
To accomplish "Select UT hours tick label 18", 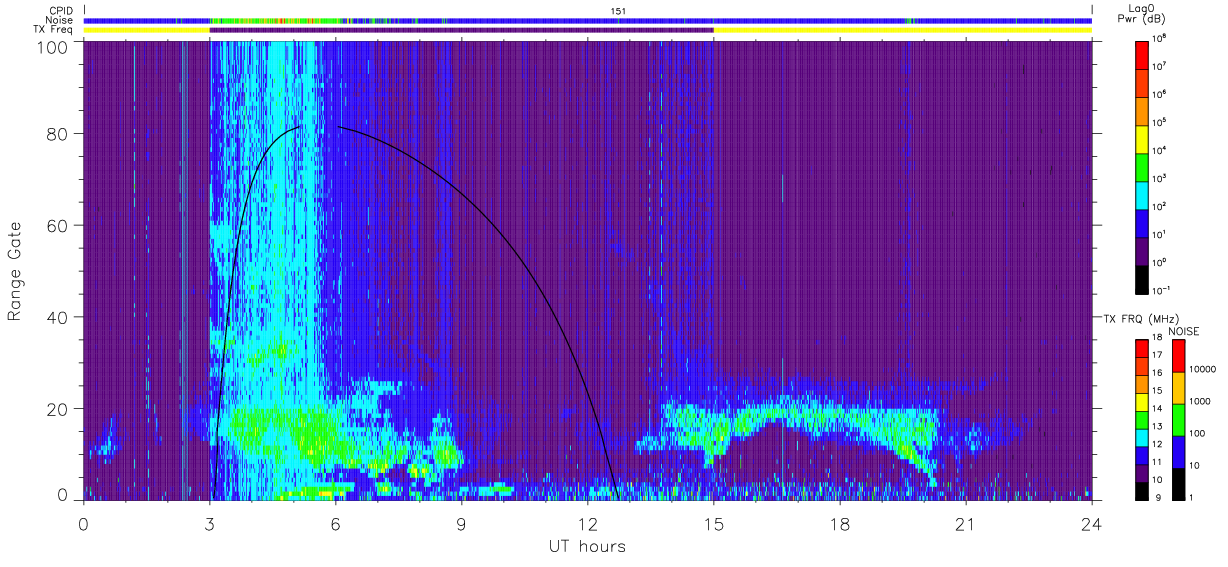I will coord(840,524).
